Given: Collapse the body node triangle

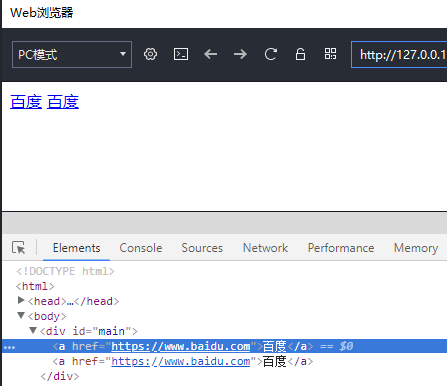Looking at the screenshot, I should point(21,315).
